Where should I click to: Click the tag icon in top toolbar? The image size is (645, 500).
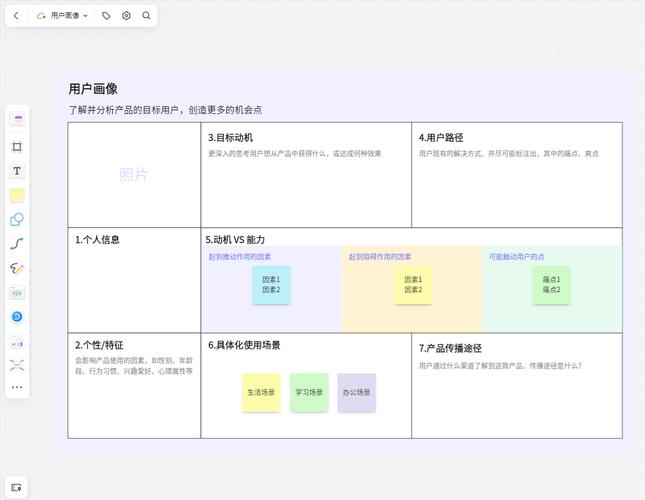pos(106,16)
